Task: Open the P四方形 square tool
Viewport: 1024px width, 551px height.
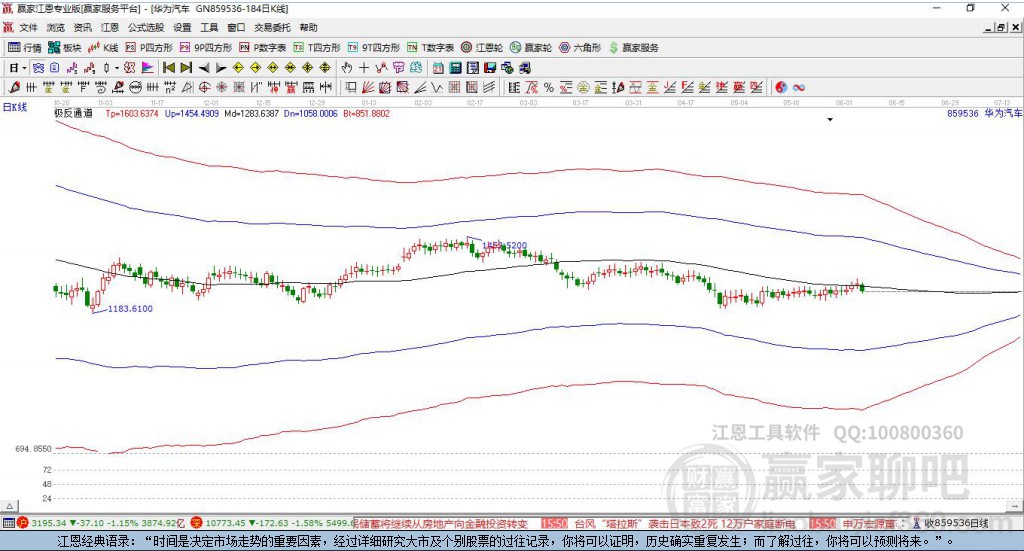Action: [149, 48]
